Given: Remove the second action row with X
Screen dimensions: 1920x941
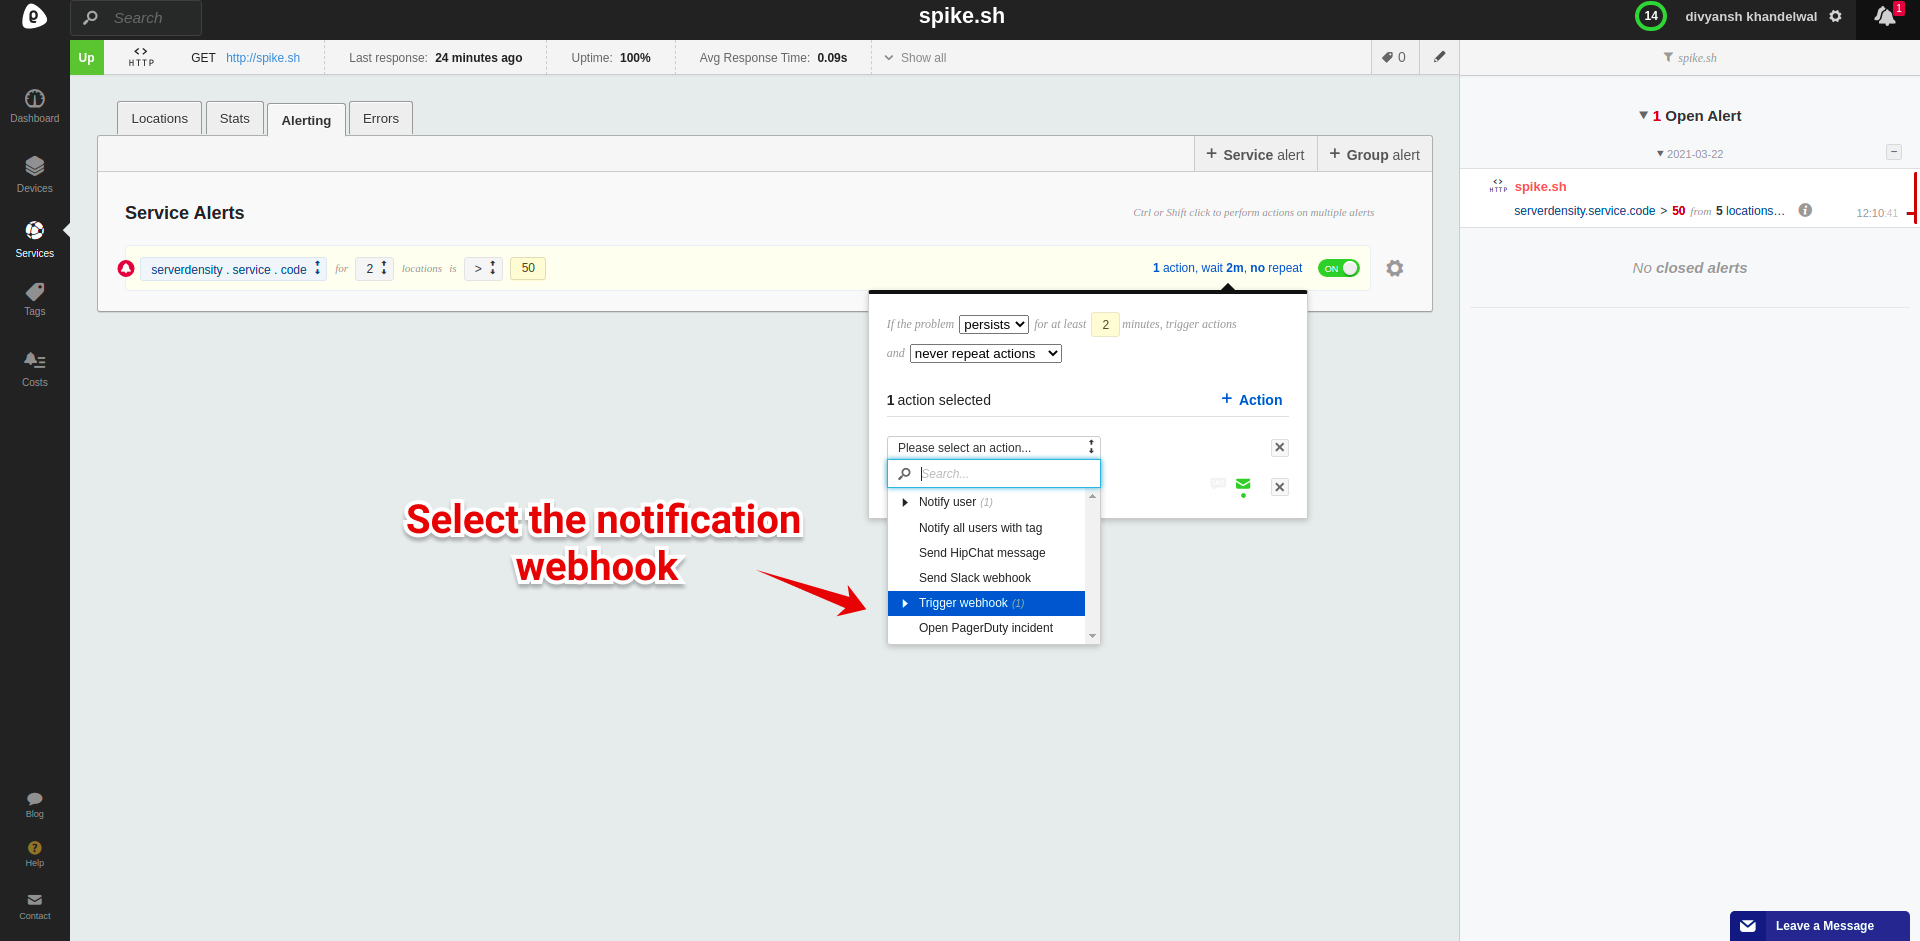Looking at the screenshot, I should (1280, 487).
